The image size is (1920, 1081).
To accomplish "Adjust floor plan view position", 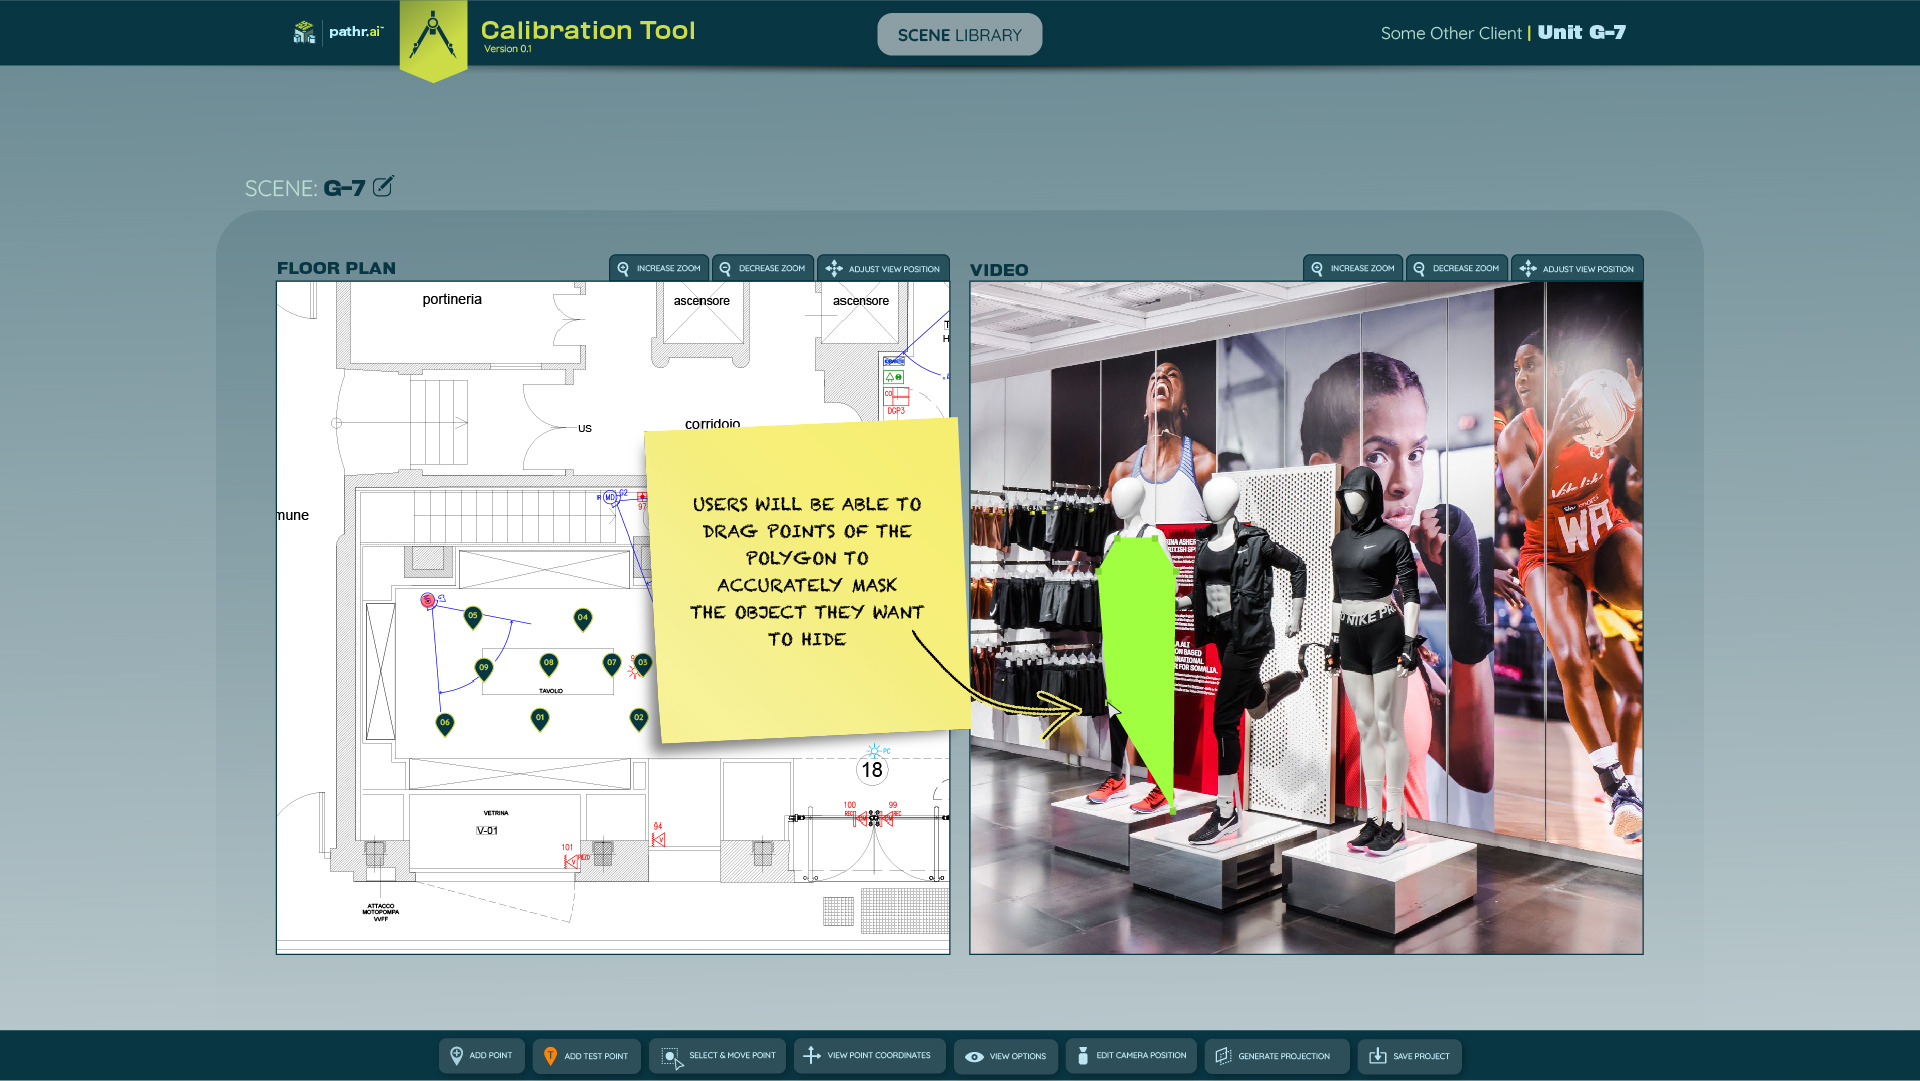I will (883, 268).
